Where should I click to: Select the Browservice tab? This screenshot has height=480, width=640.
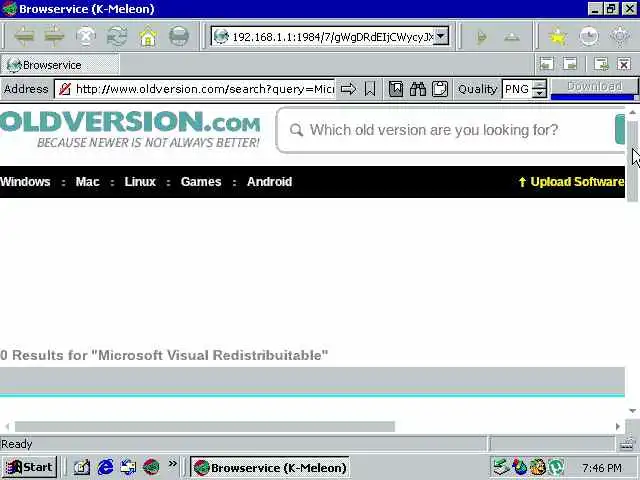pyautogui.click(x=60, y=65)
